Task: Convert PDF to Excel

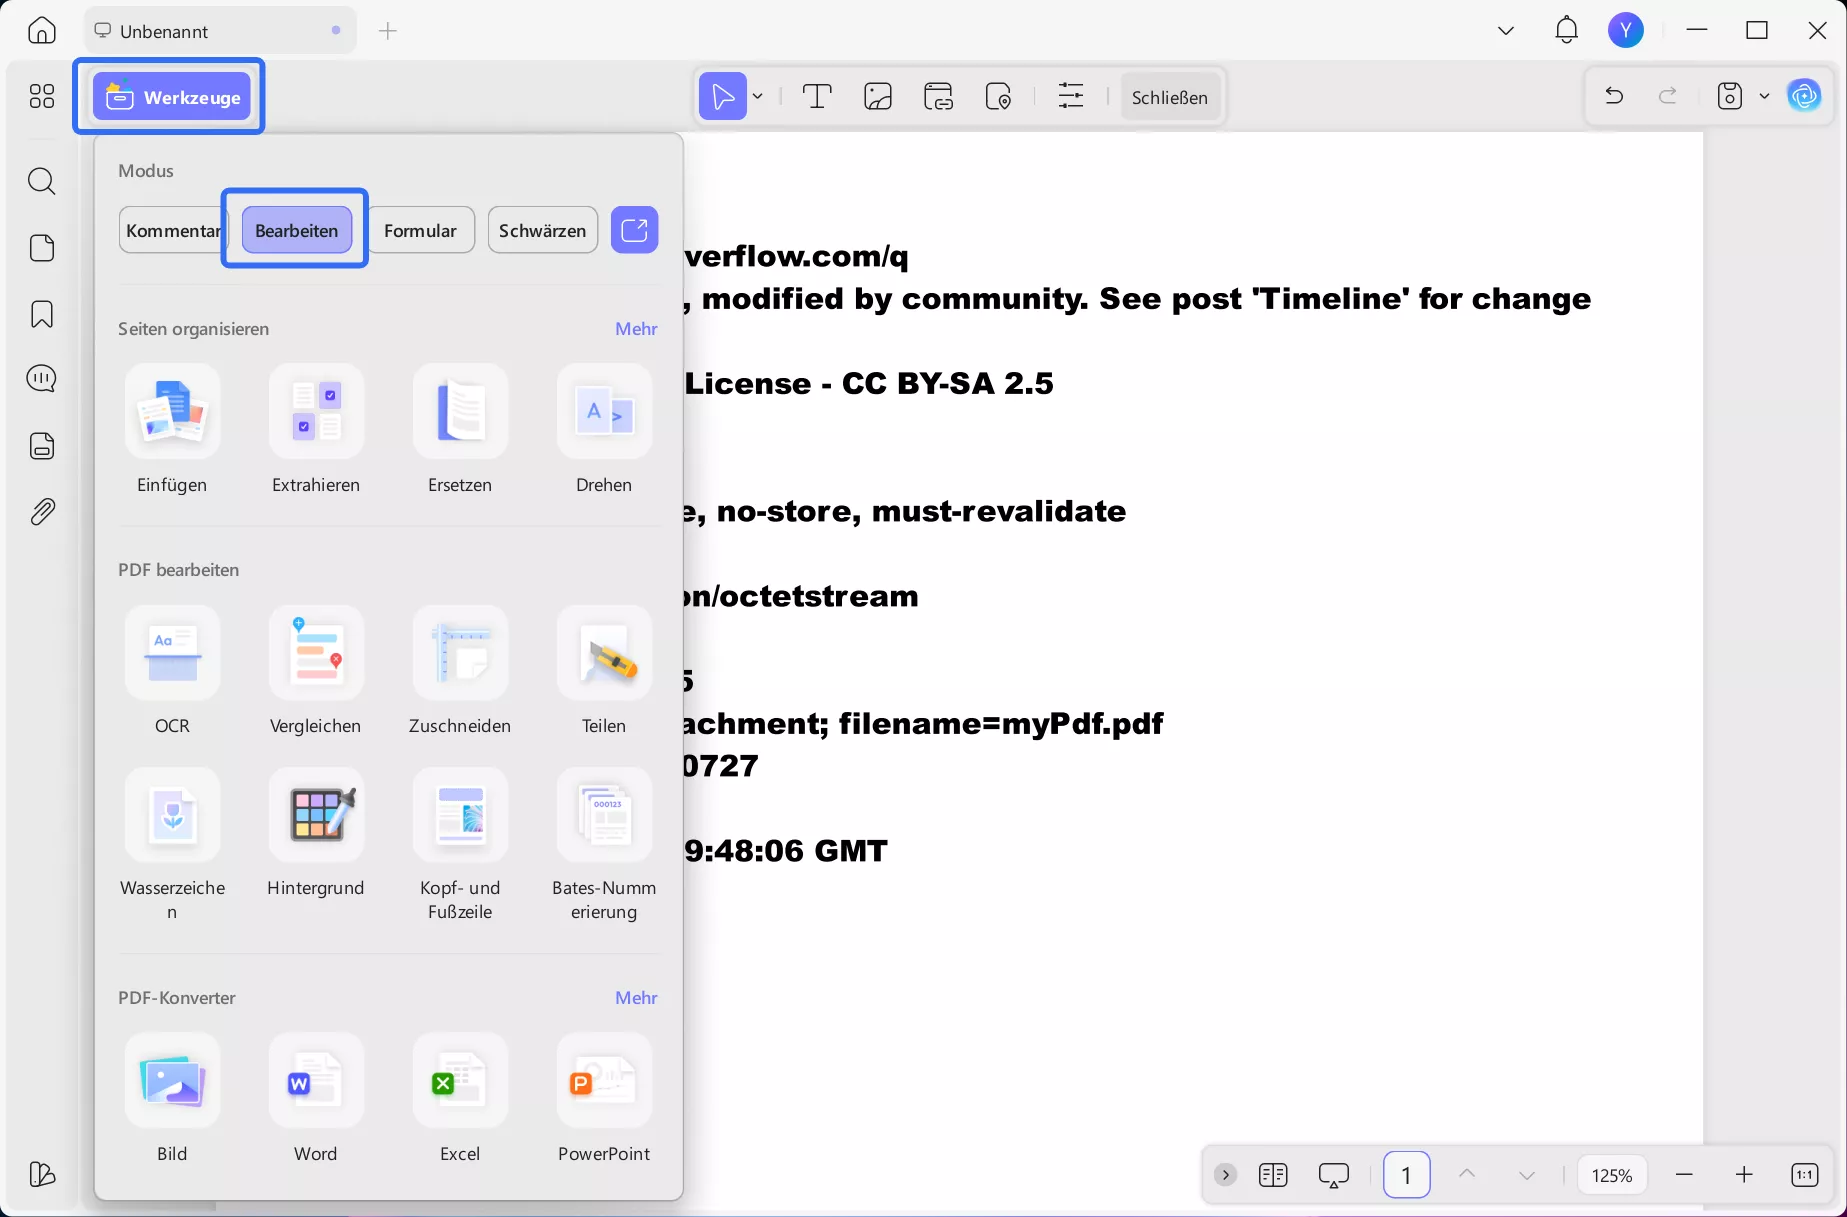Action: (460, 1098)
